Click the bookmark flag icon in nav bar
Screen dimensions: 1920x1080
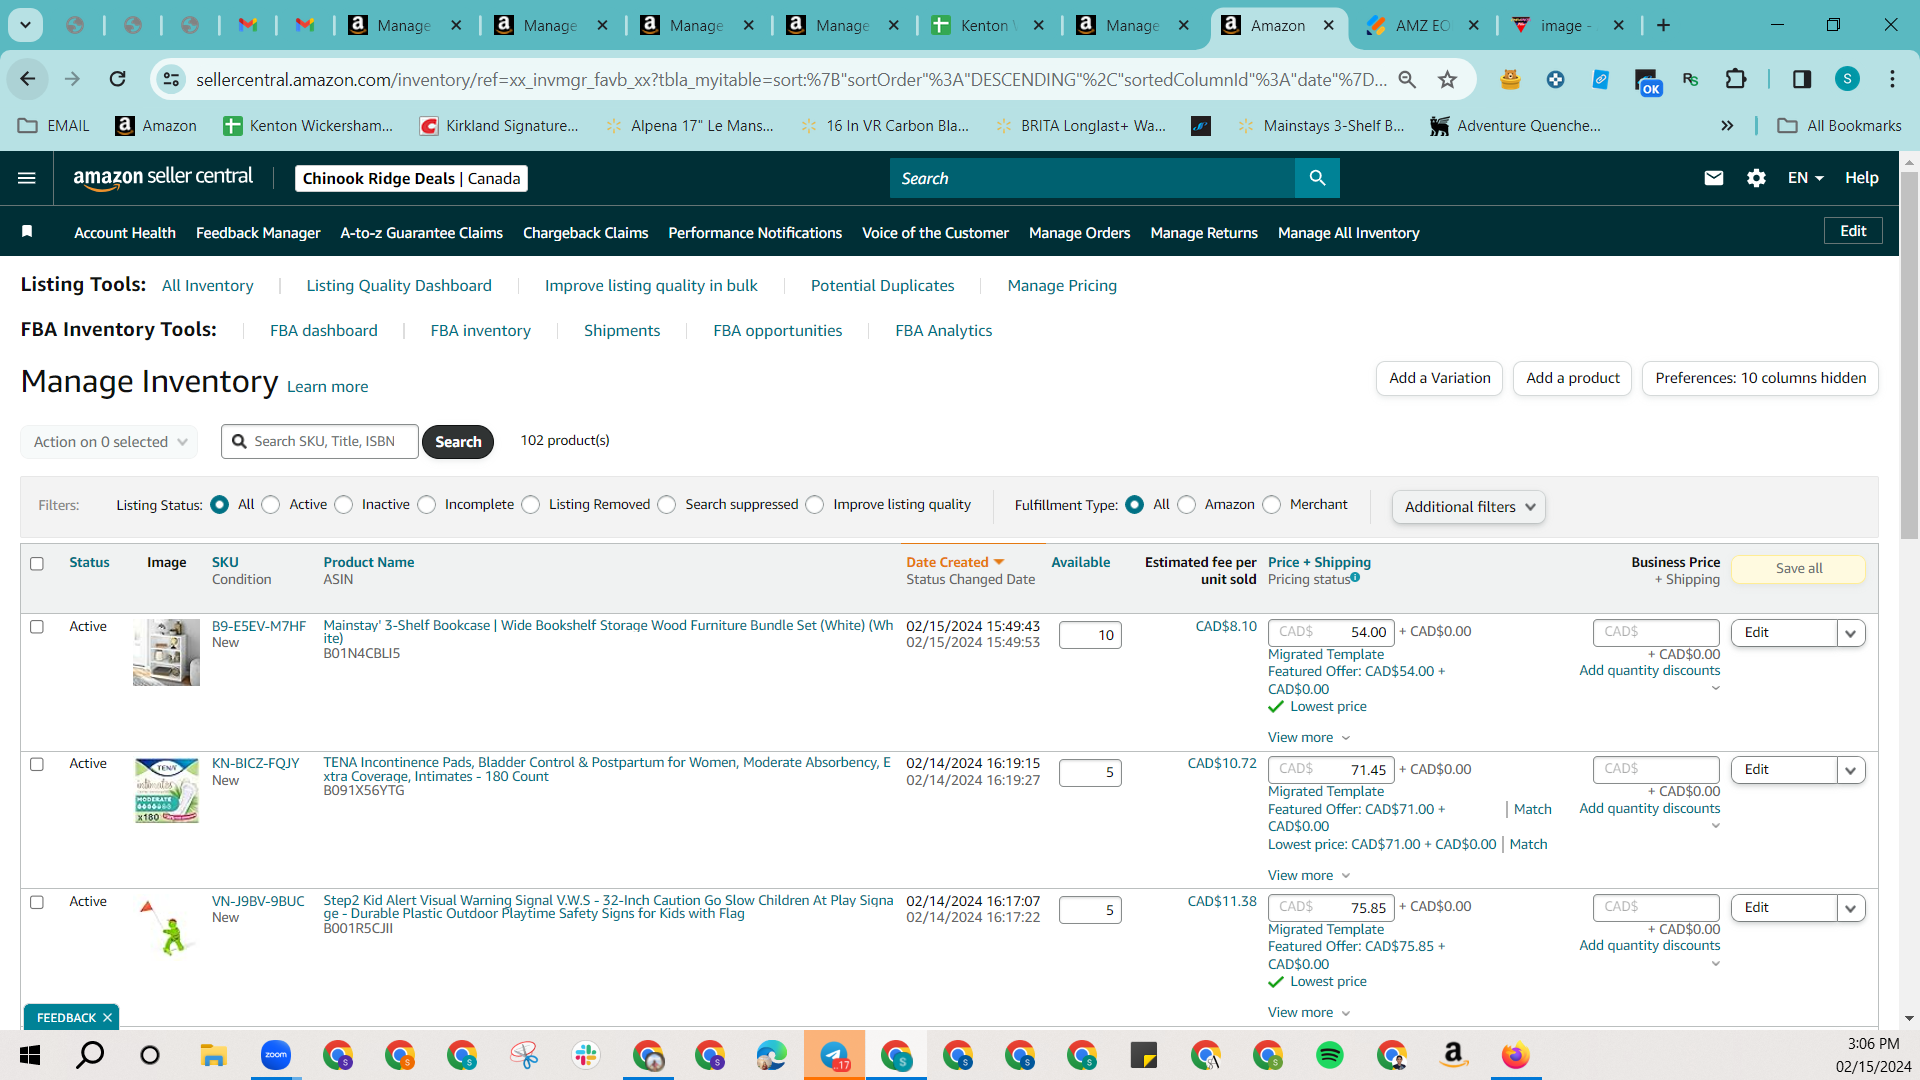[x=27, y=232]
